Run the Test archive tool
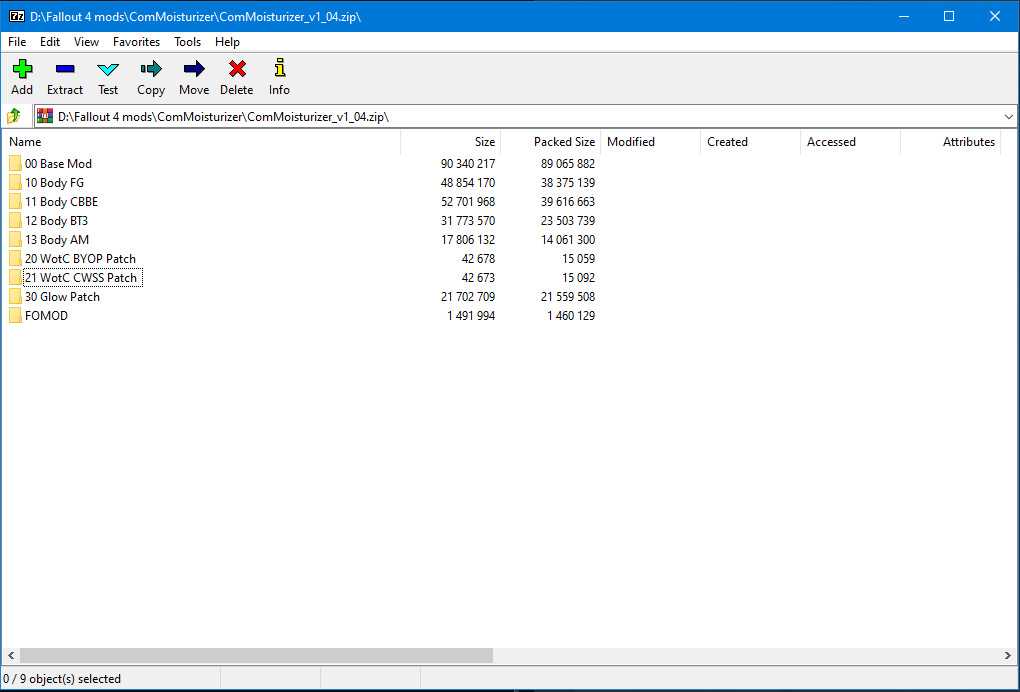 [x=108, y=69]
